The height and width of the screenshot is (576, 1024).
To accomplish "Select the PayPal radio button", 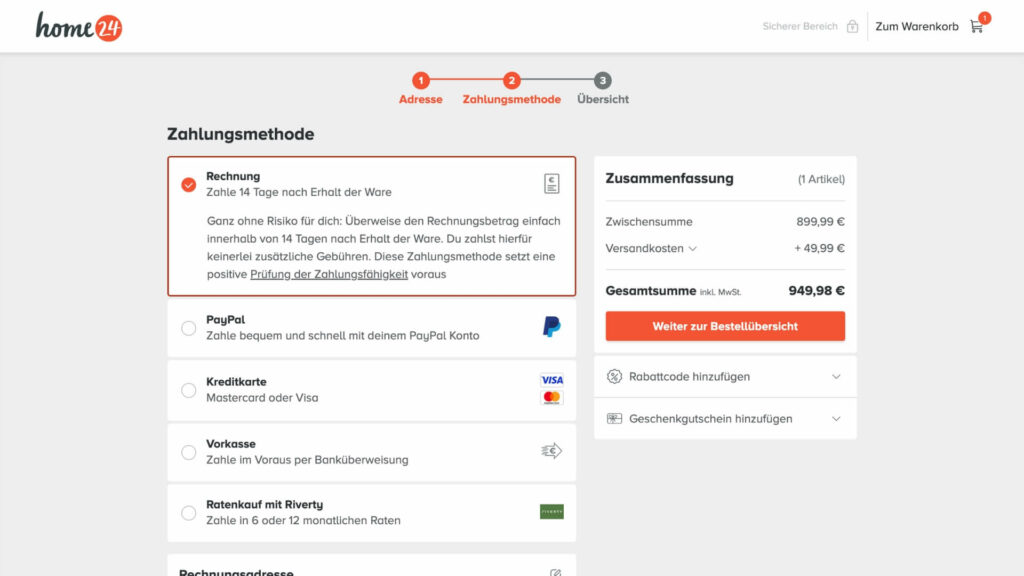I will tap(189, 328).
